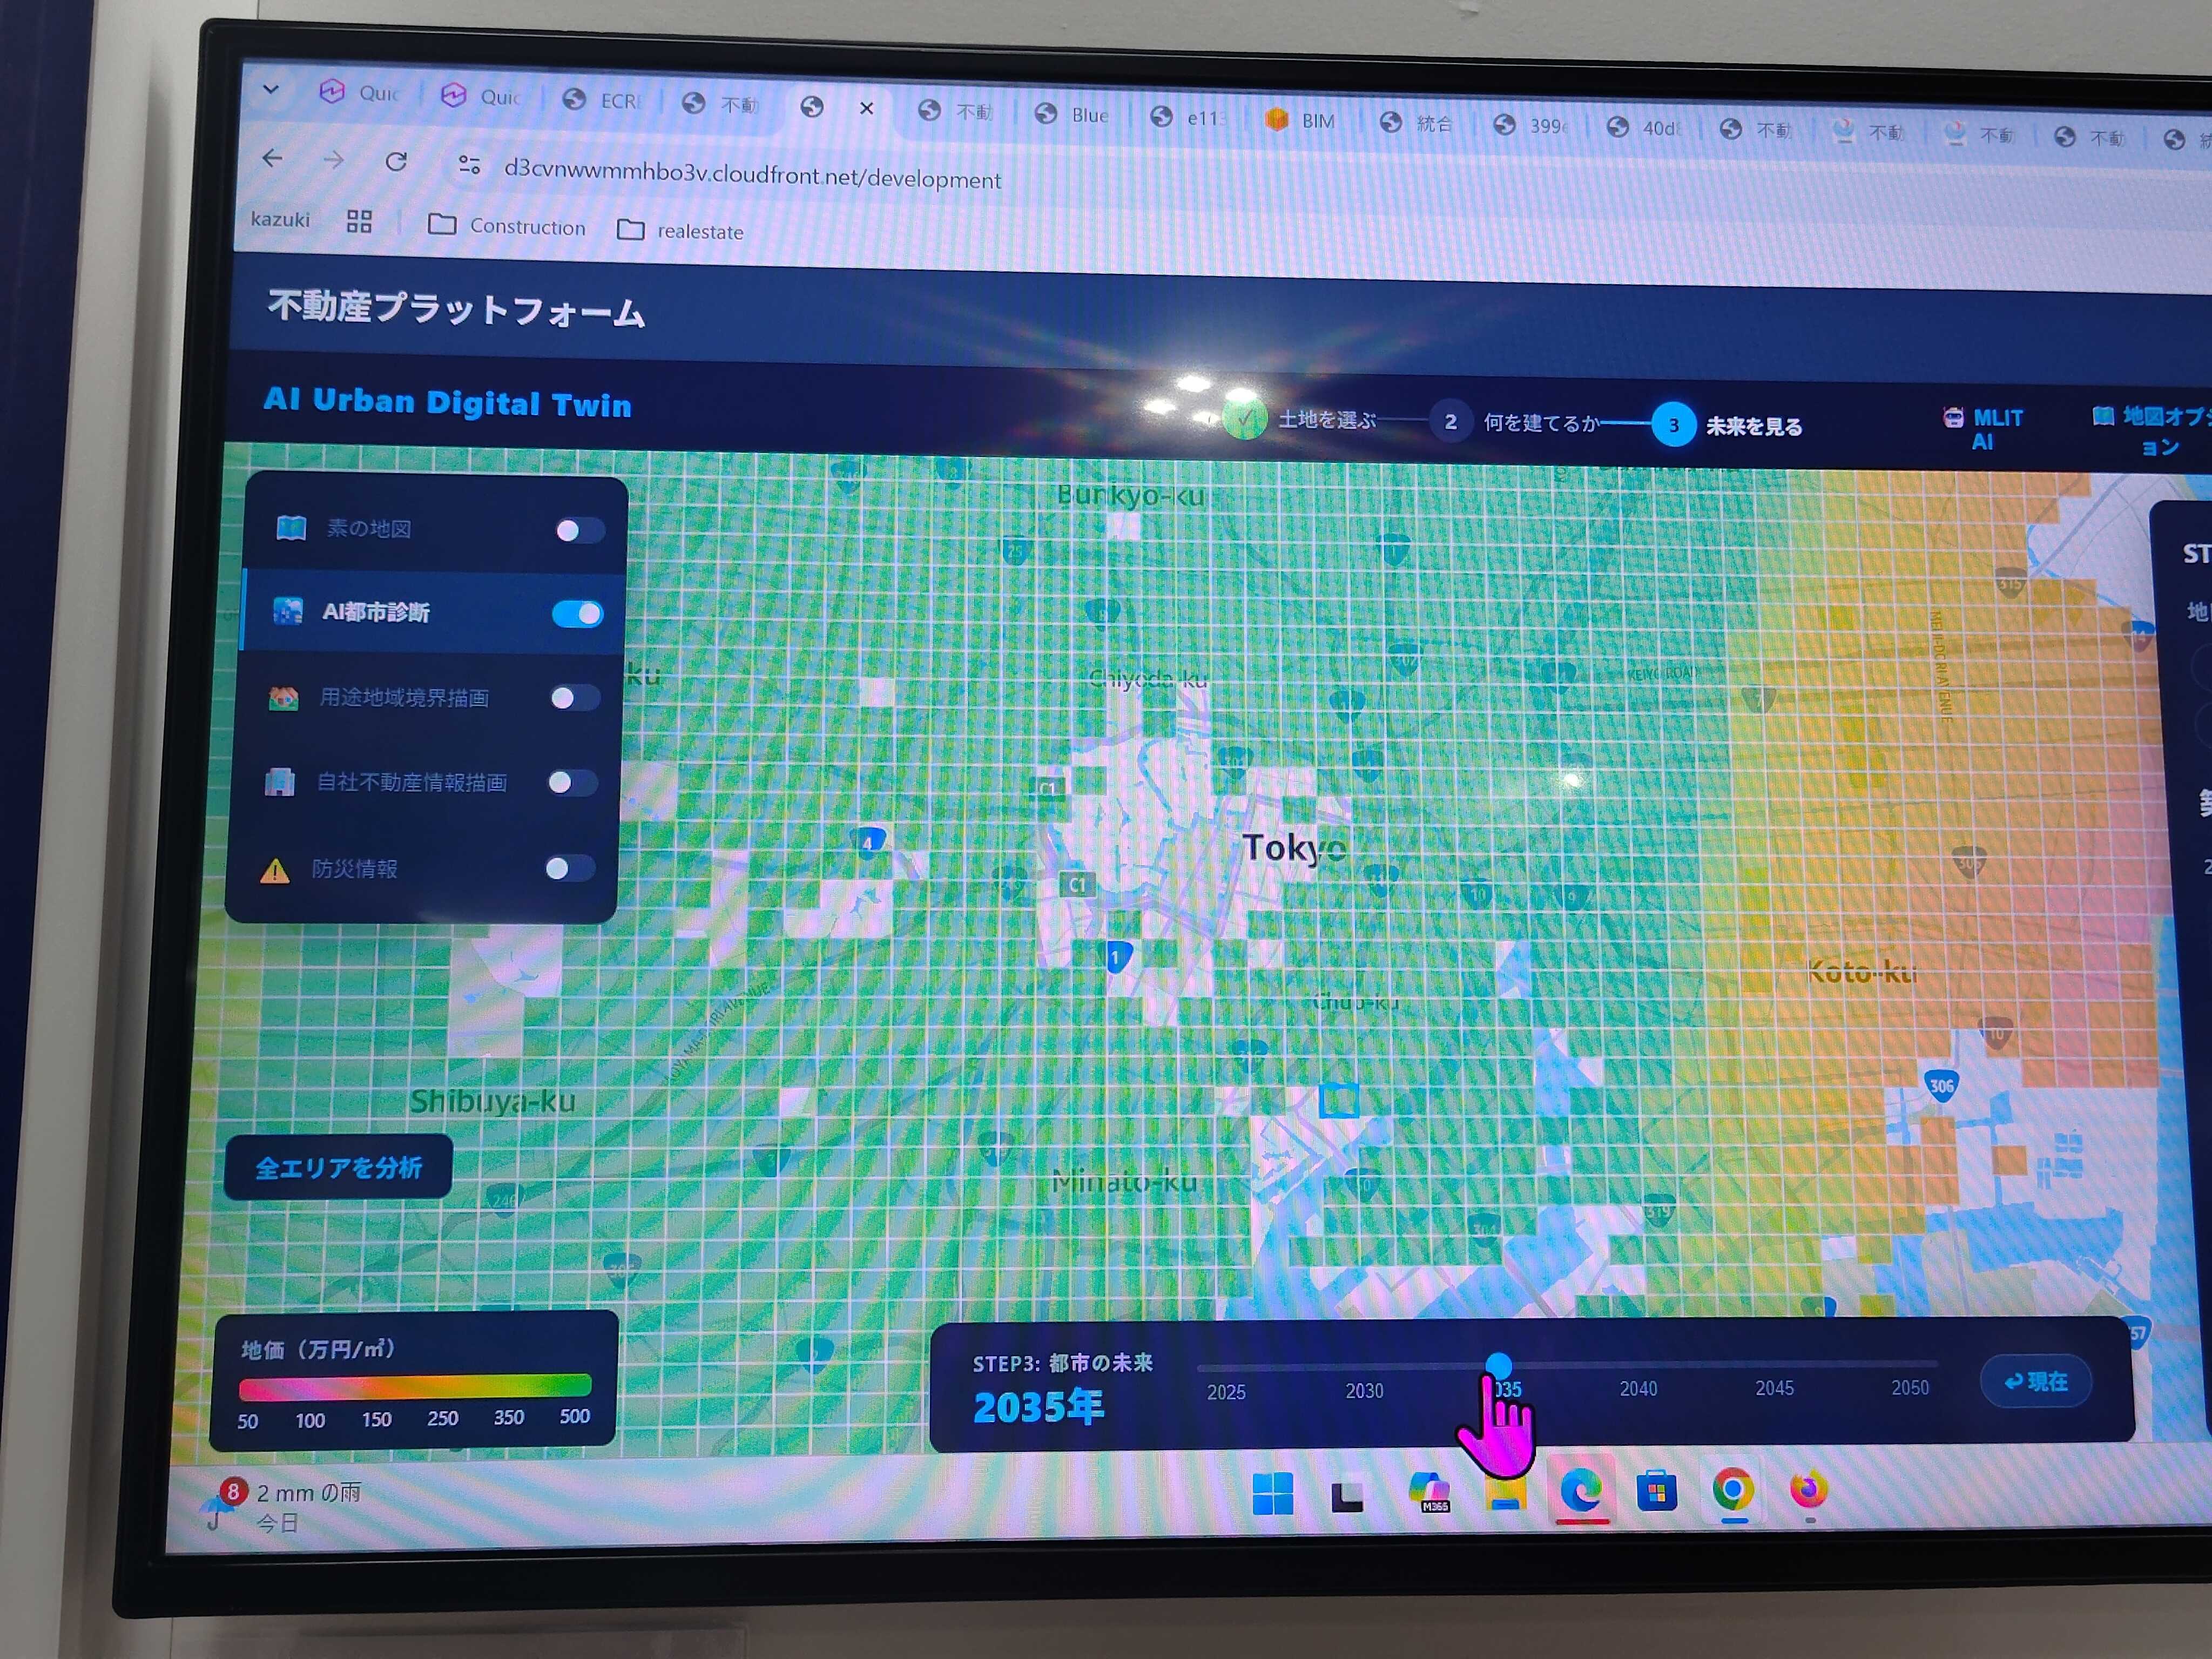Open the 統合 browser tab
The height and width of the screenshot is (1659, 2212).
click(x=1417, y=123)
